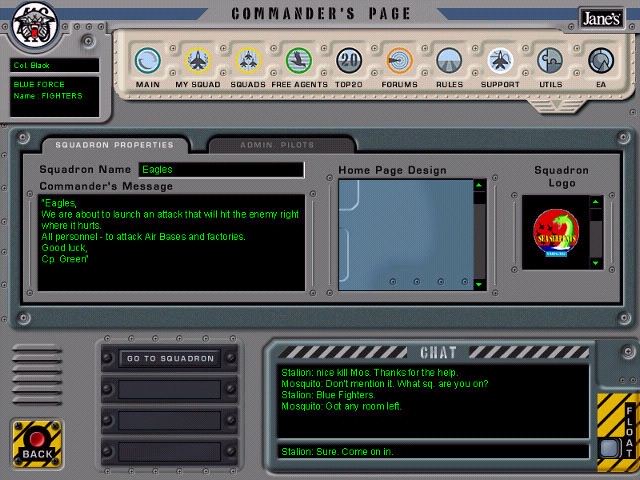Click the Support jet icon
640x480 pixels.
click(500, 61)
